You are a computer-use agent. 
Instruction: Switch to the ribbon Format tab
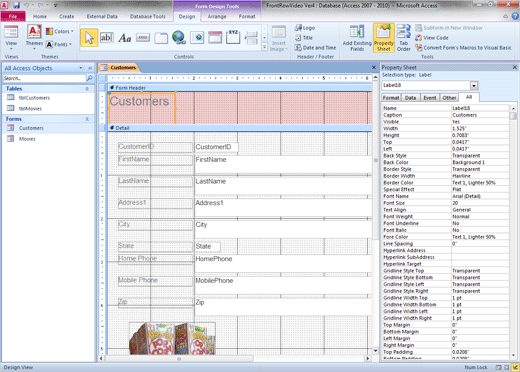(247, 16)
